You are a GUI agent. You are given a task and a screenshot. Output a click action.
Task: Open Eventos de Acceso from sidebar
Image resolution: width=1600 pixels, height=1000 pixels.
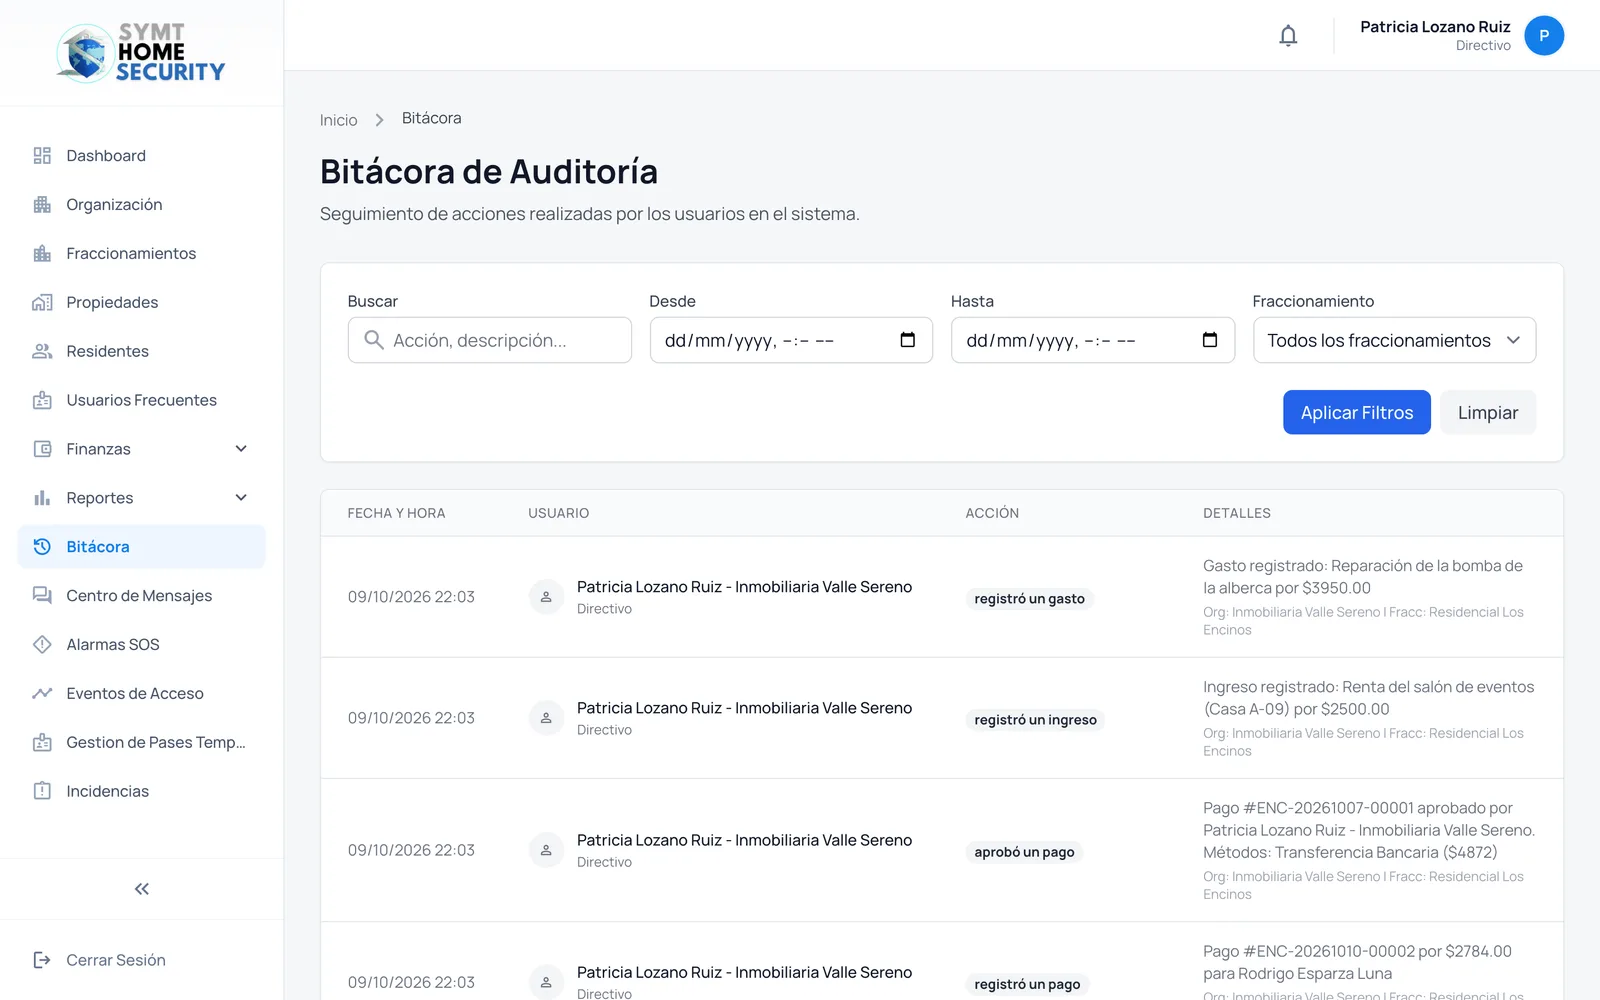click(142, 693)
